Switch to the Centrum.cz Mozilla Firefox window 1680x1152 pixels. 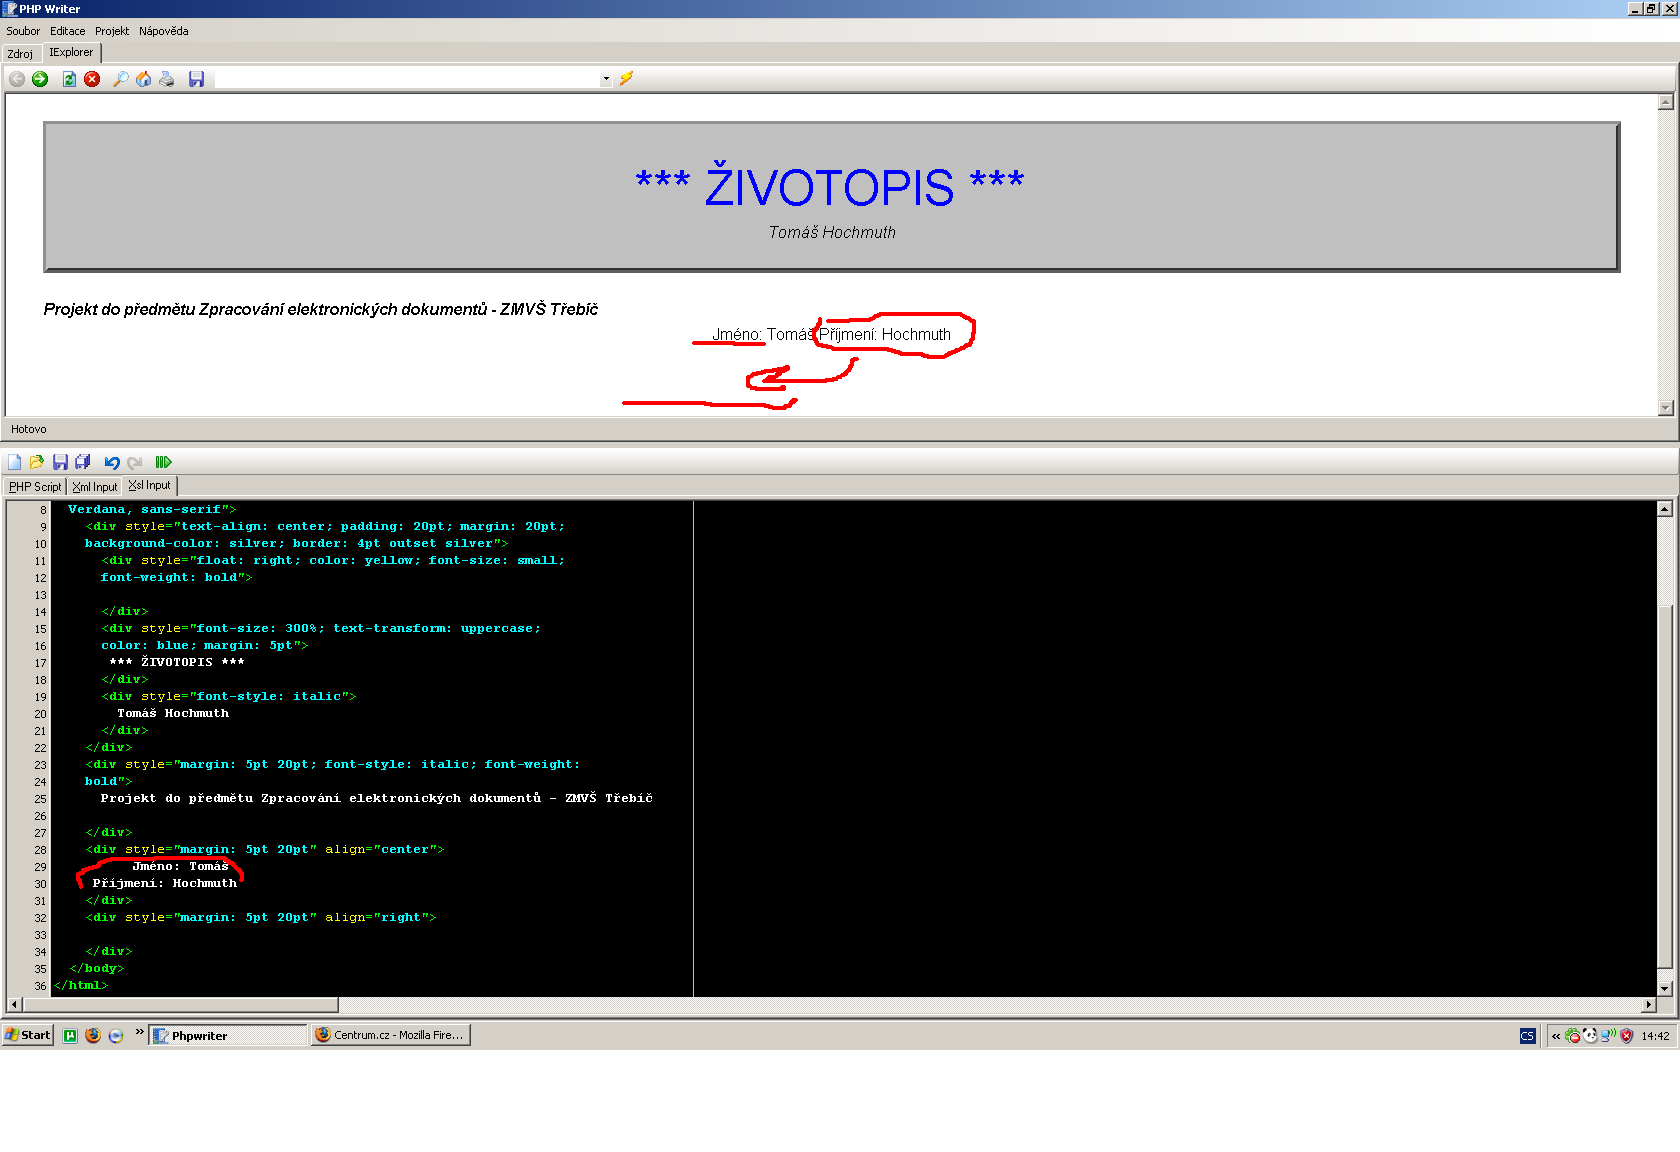tap(390, 1035)
